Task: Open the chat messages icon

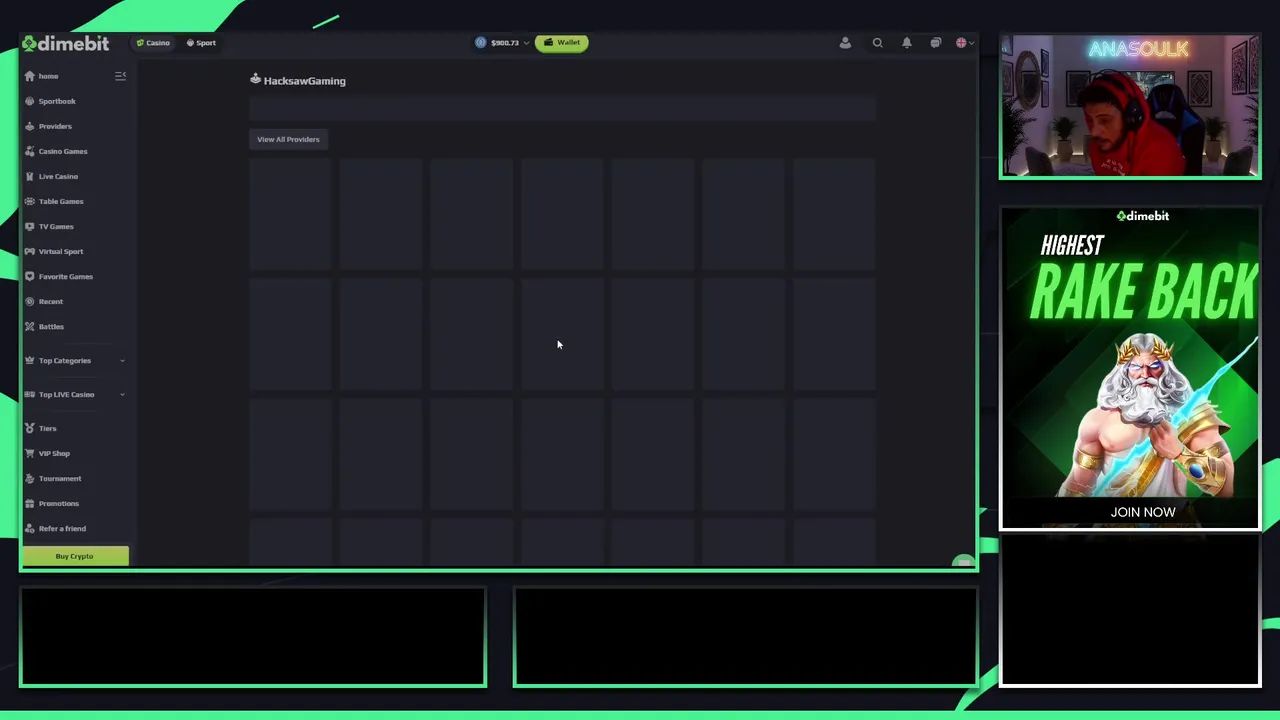Action: (935, 43)
